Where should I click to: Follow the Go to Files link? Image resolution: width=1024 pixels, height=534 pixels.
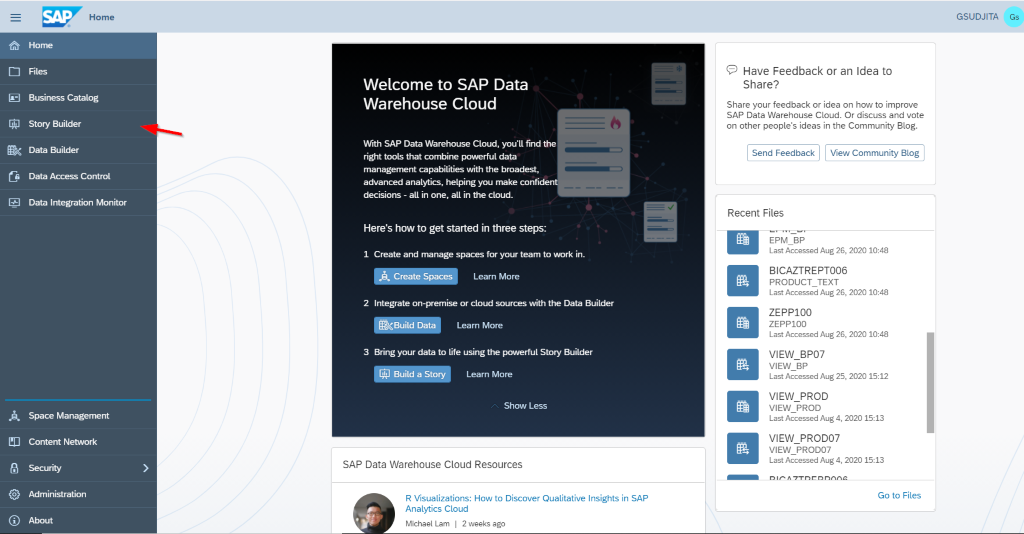(899, 495)
